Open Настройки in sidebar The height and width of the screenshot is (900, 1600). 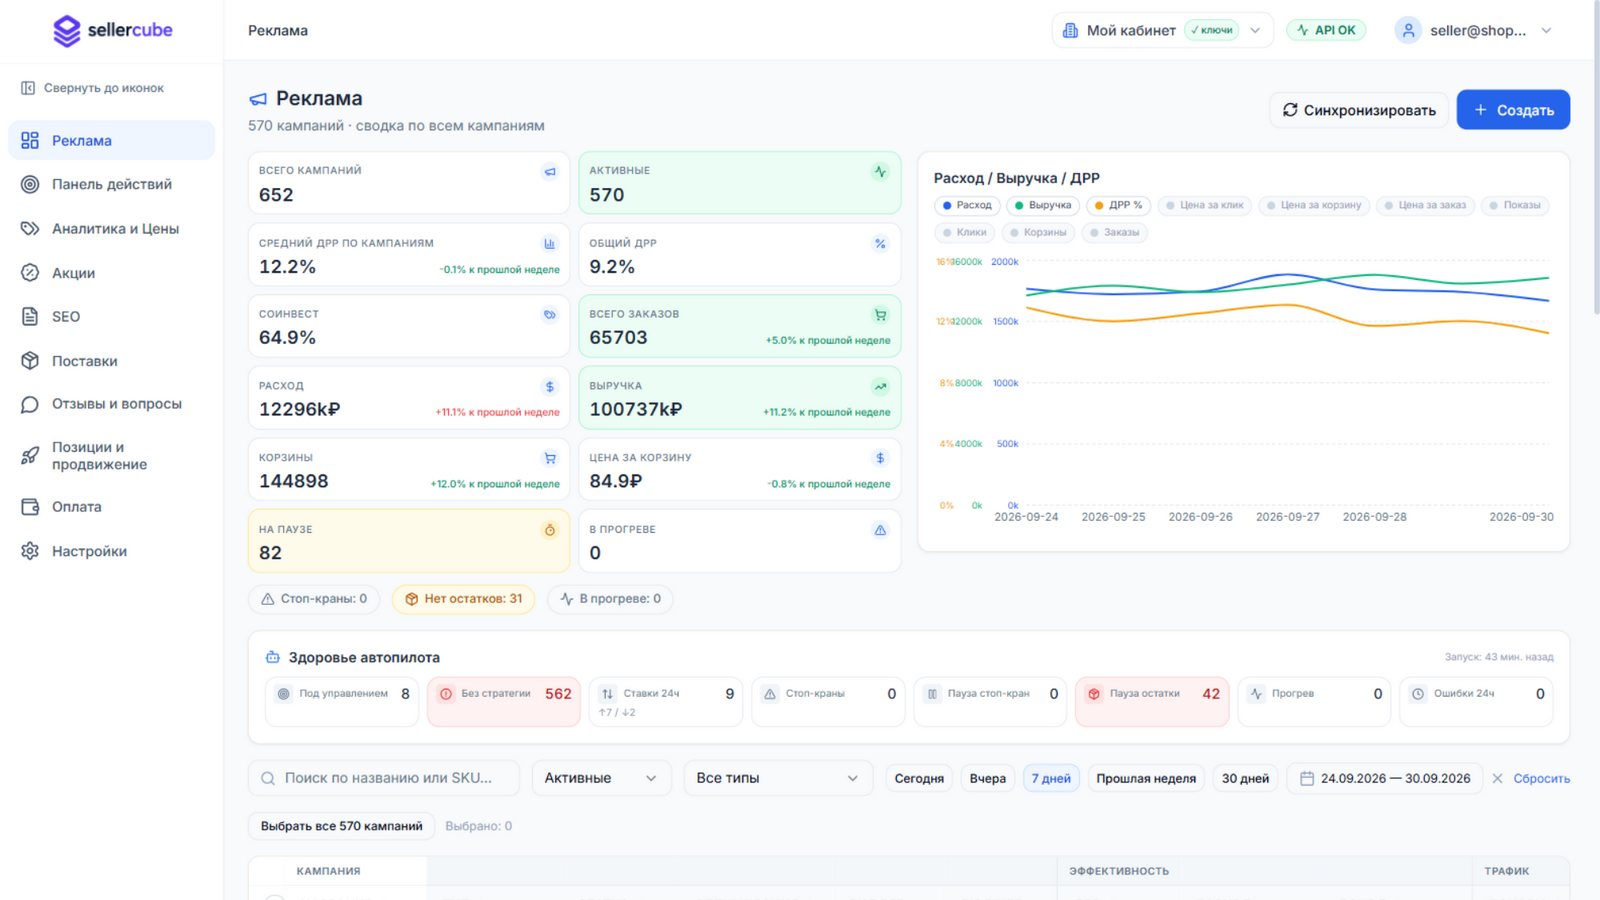[111, 551]
